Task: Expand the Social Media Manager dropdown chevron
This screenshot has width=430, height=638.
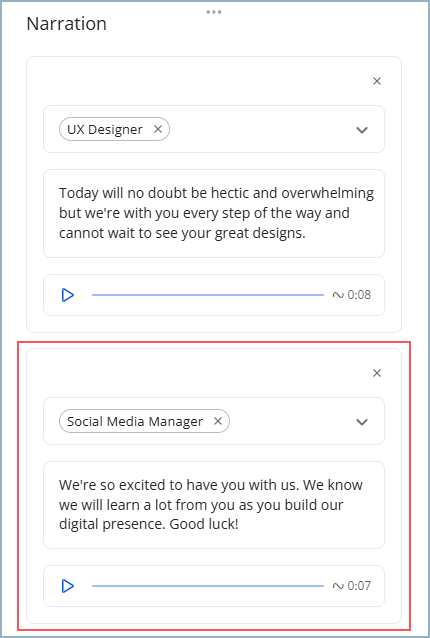Action: [x=362, y=422]
